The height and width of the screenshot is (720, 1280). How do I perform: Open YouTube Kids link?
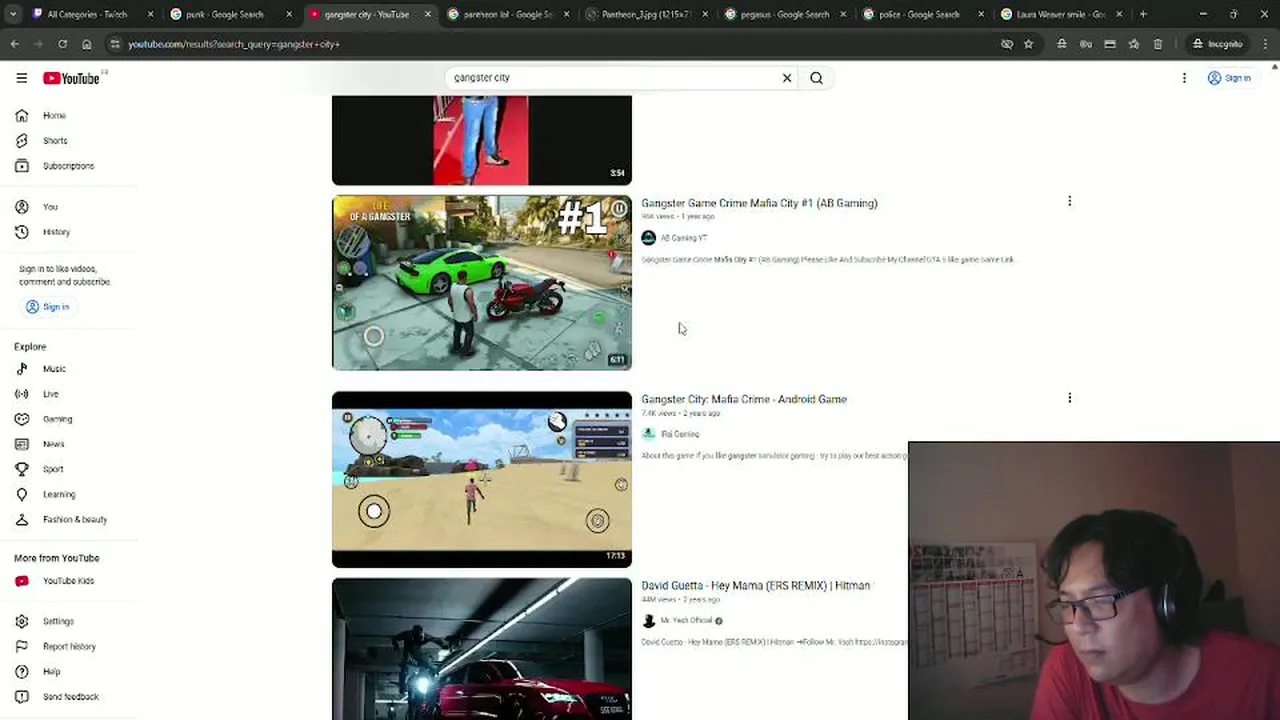point(69,581)
